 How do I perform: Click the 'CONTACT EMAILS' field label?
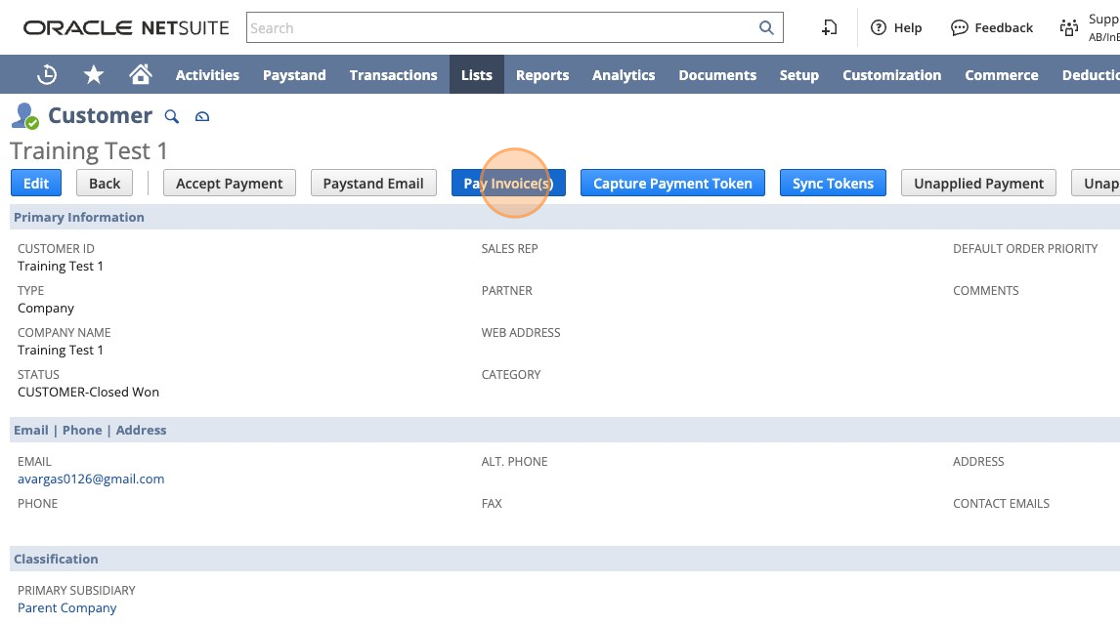click(1001, 504)
